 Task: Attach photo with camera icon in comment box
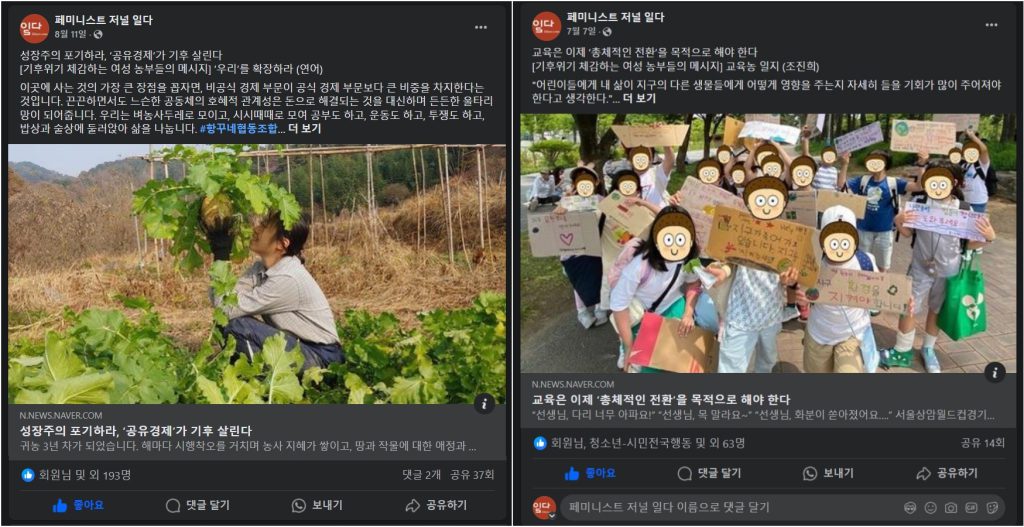tap(951, 507)
